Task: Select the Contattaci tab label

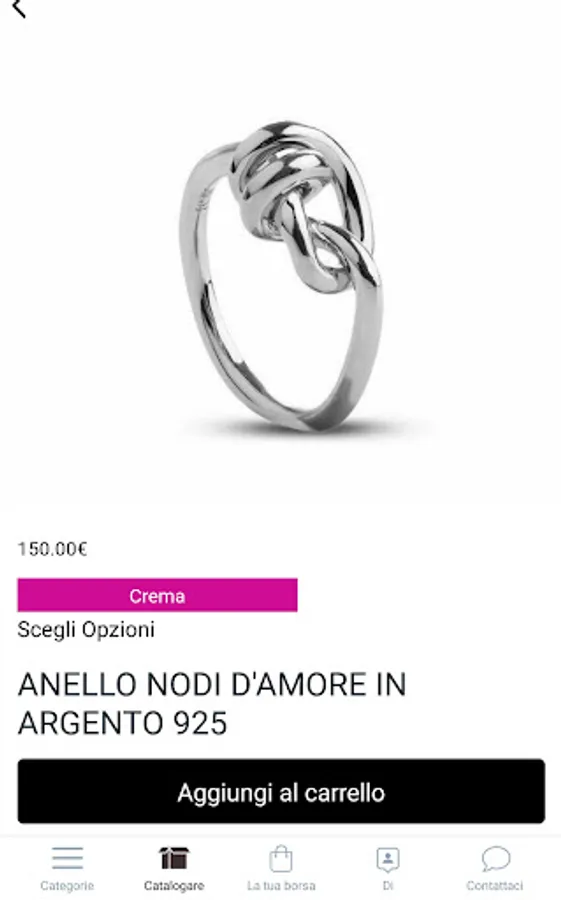Action: click(x=494, y=886)
